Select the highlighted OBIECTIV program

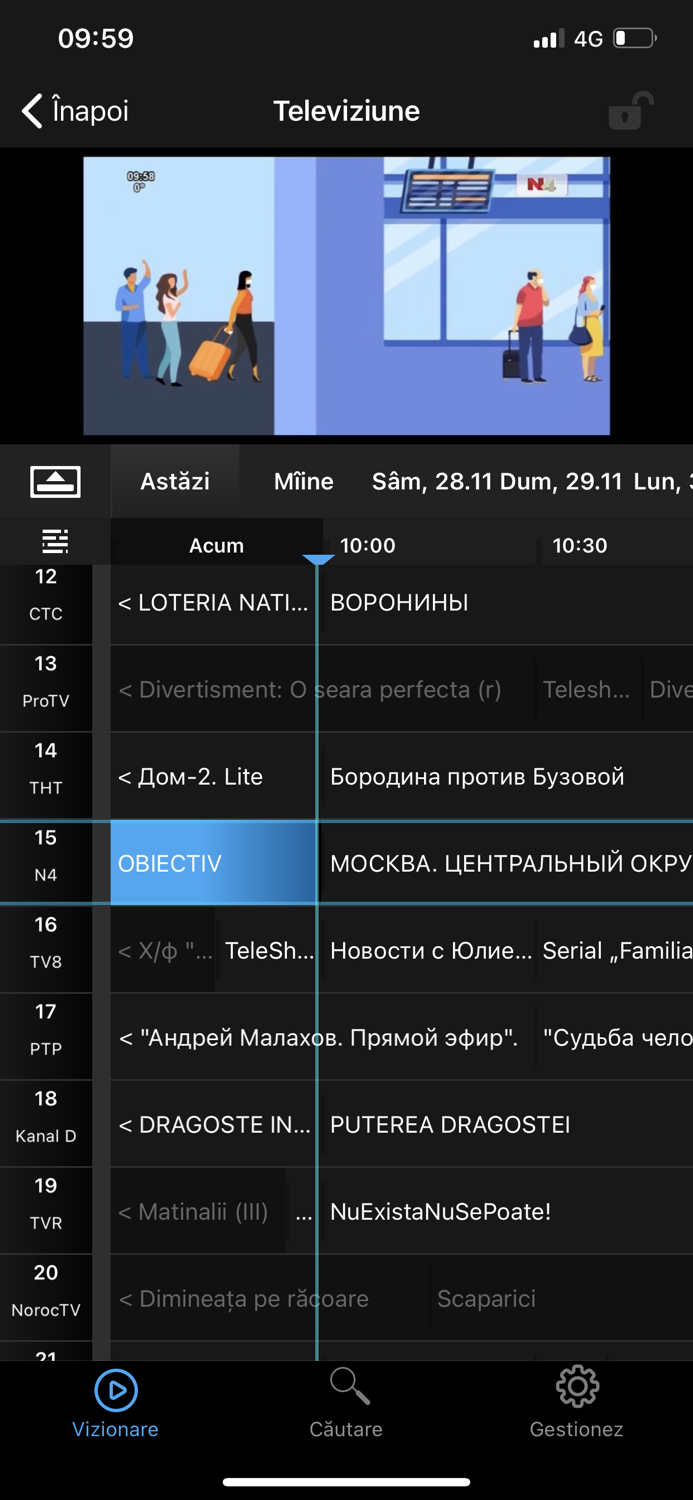[x=213, y=863]
